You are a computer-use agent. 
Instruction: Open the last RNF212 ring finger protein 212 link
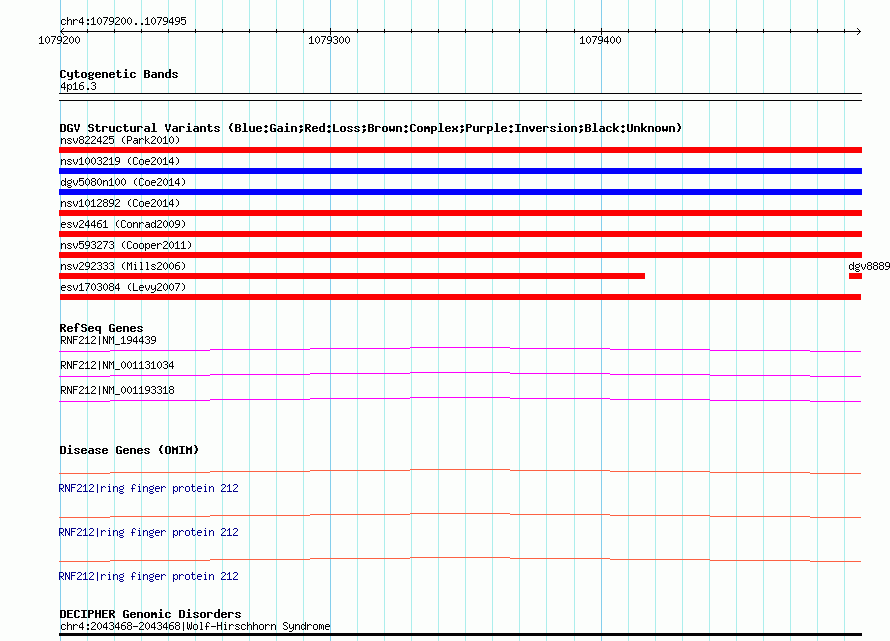point(149,576)
